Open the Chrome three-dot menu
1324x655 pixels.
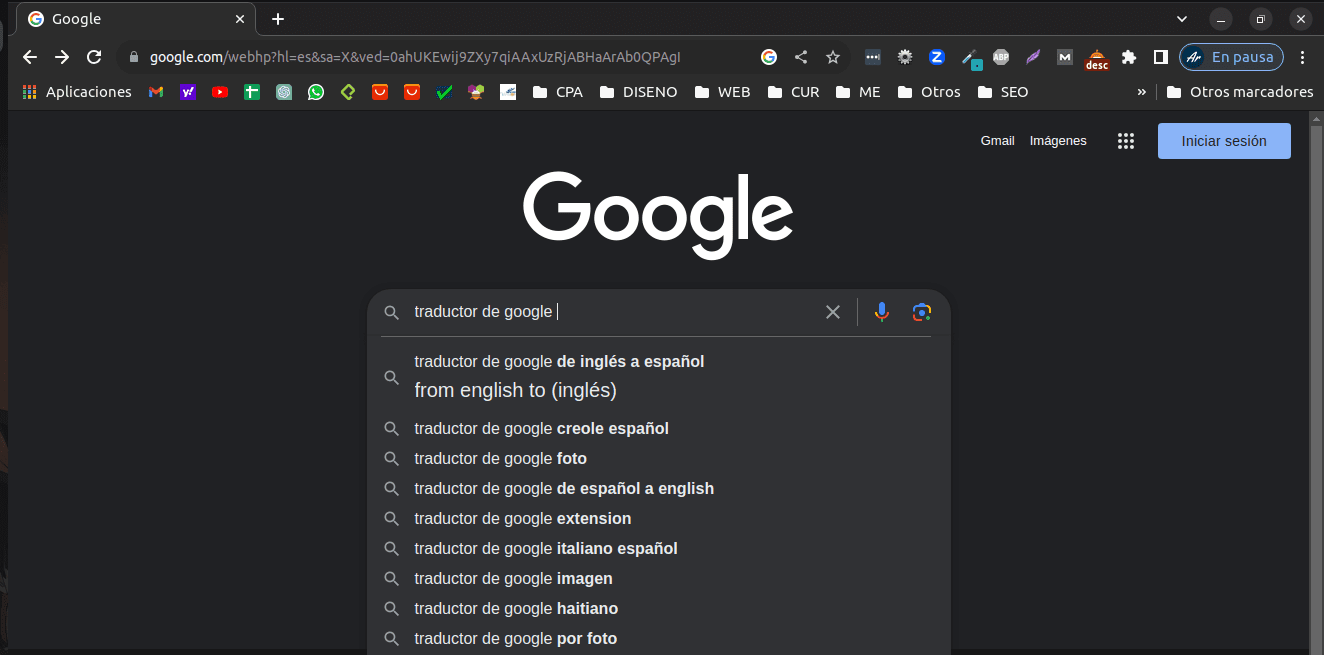tap(1302, 57)
